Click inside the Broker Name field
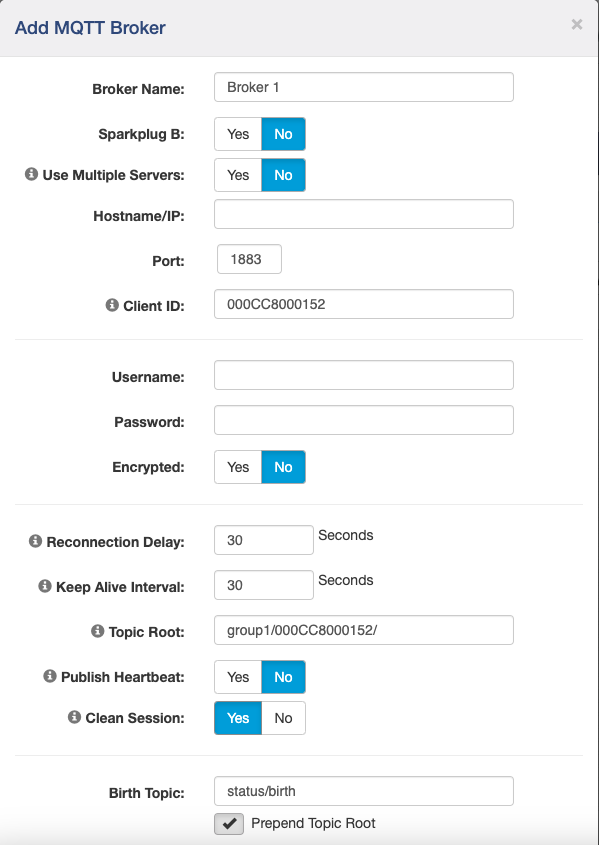Screen dimensions: 599x845 tap(363, 87)
